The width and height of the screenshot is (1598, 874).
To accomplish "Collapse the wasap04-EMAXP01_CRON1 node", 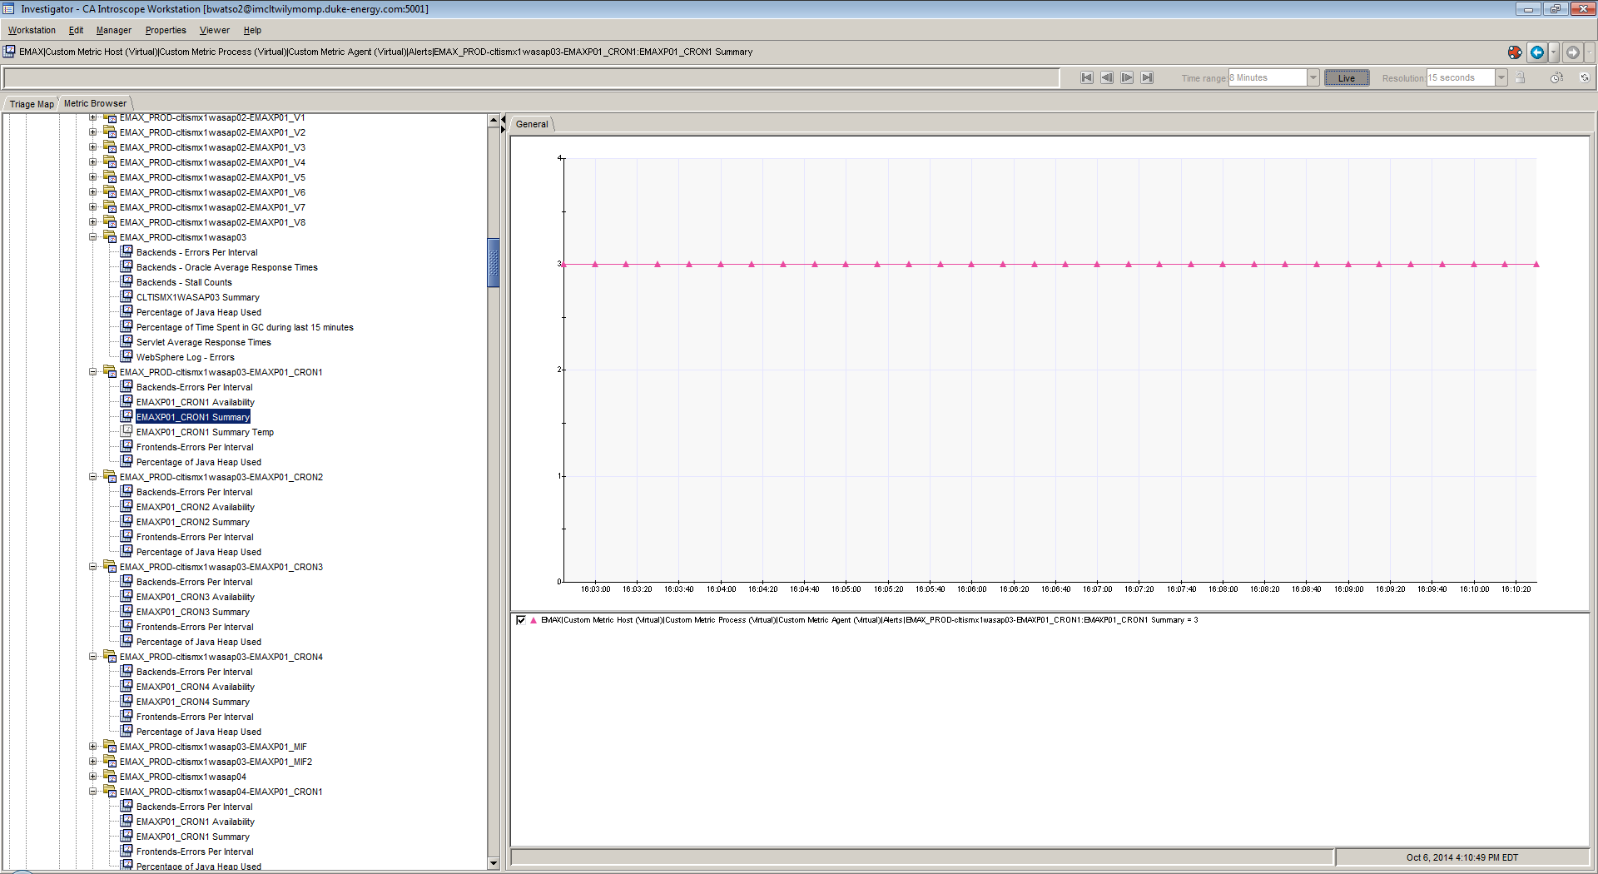I will [93, 791].
